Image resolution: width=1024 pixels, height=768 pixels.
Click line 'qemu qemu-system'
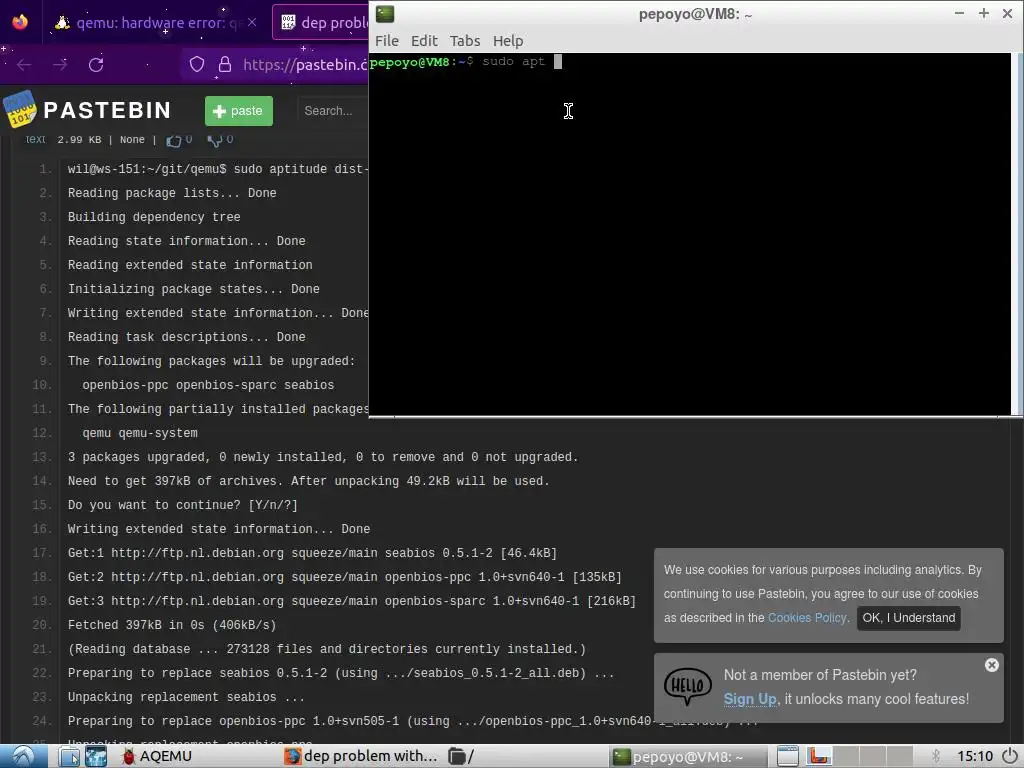pyautogui.click(x=140, y=433)
